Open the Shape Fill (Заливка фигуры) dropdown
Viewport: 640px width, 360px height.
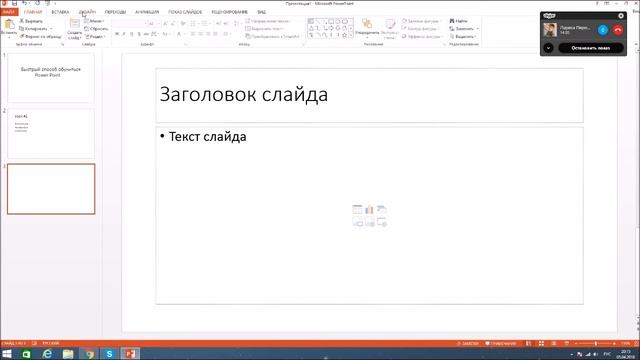pos(421,21)
